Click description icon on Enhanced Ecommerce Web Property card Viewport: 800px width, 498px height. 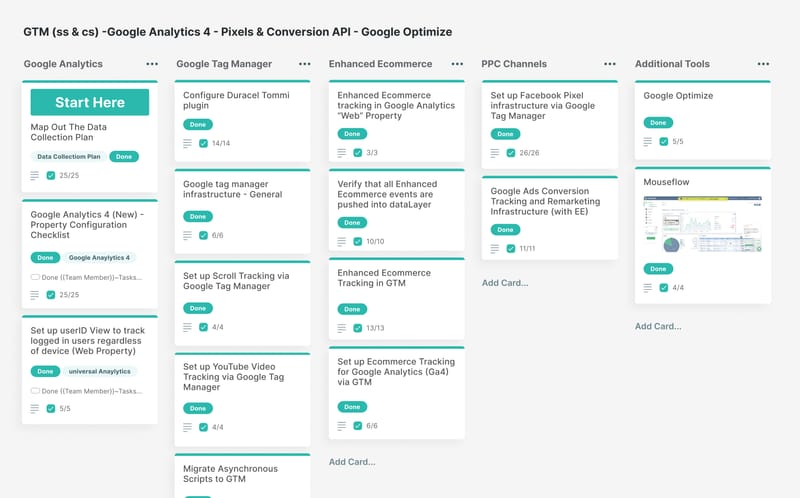[341, 153]
